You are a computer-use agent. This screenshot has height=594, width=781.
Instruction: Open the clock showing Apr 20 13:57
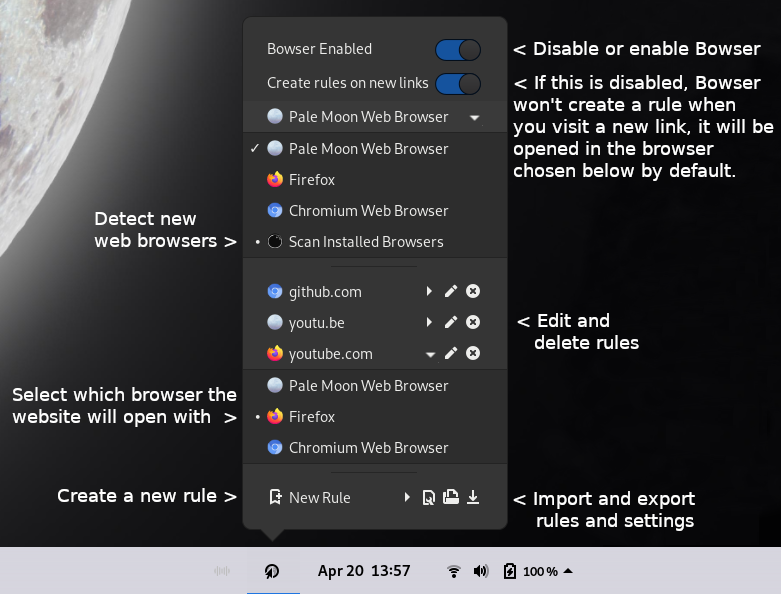(x=364, y=571)
